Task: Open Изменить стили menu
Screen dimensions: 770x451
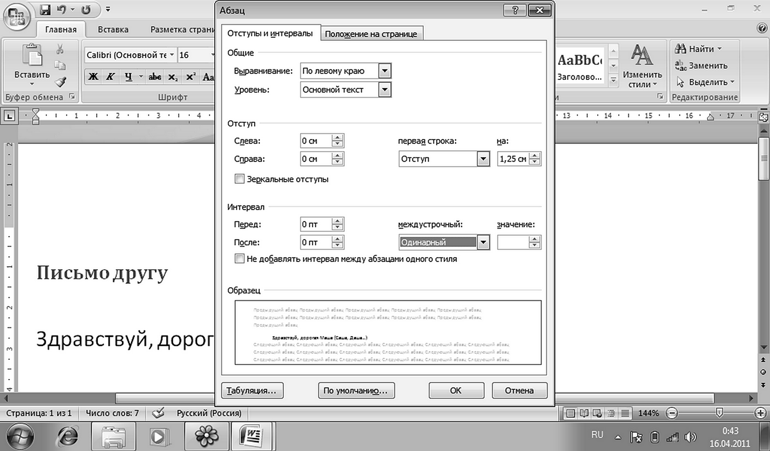Action: click(642, 66)
